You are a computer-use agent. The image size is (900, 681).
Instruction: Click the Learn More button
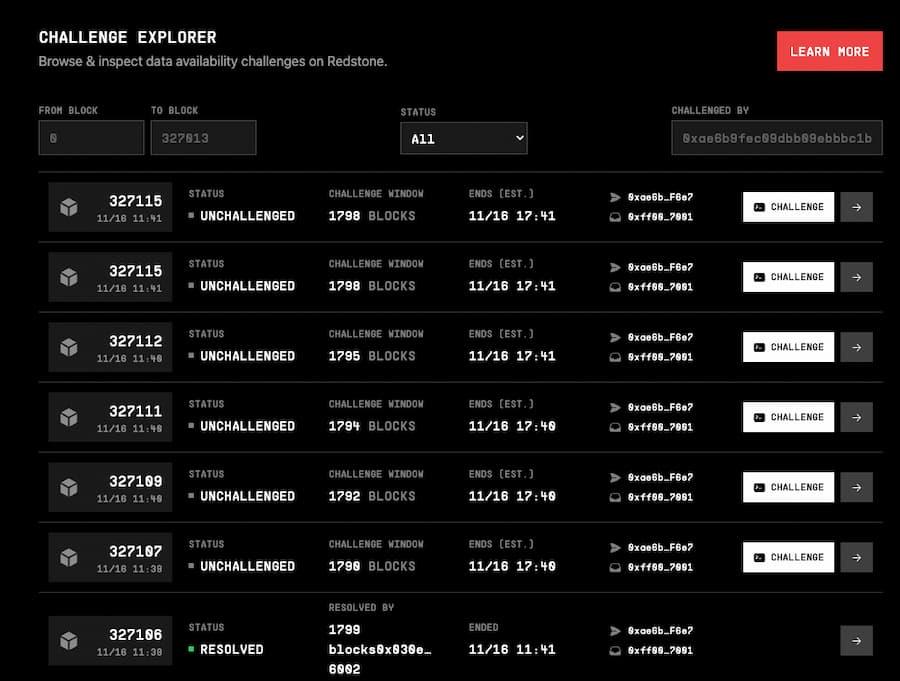coord(829,51)
